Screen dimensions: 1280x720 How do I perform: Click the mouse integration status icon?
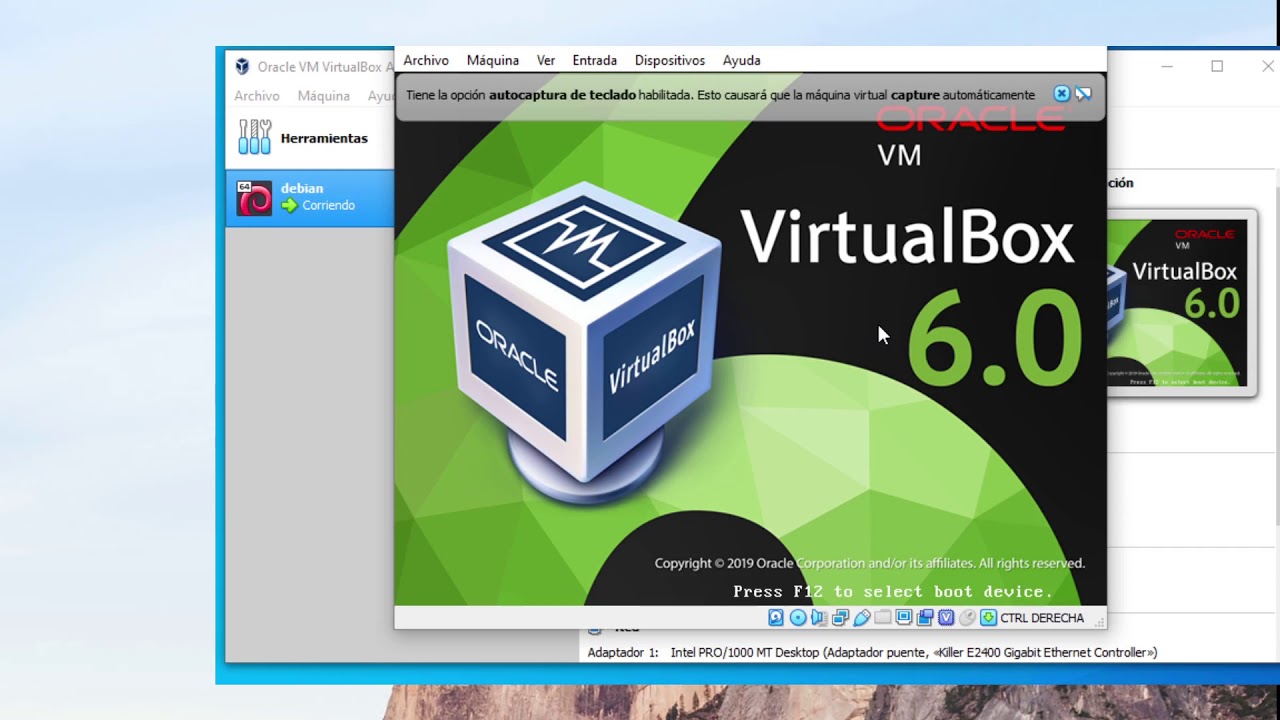pos(967,618)
